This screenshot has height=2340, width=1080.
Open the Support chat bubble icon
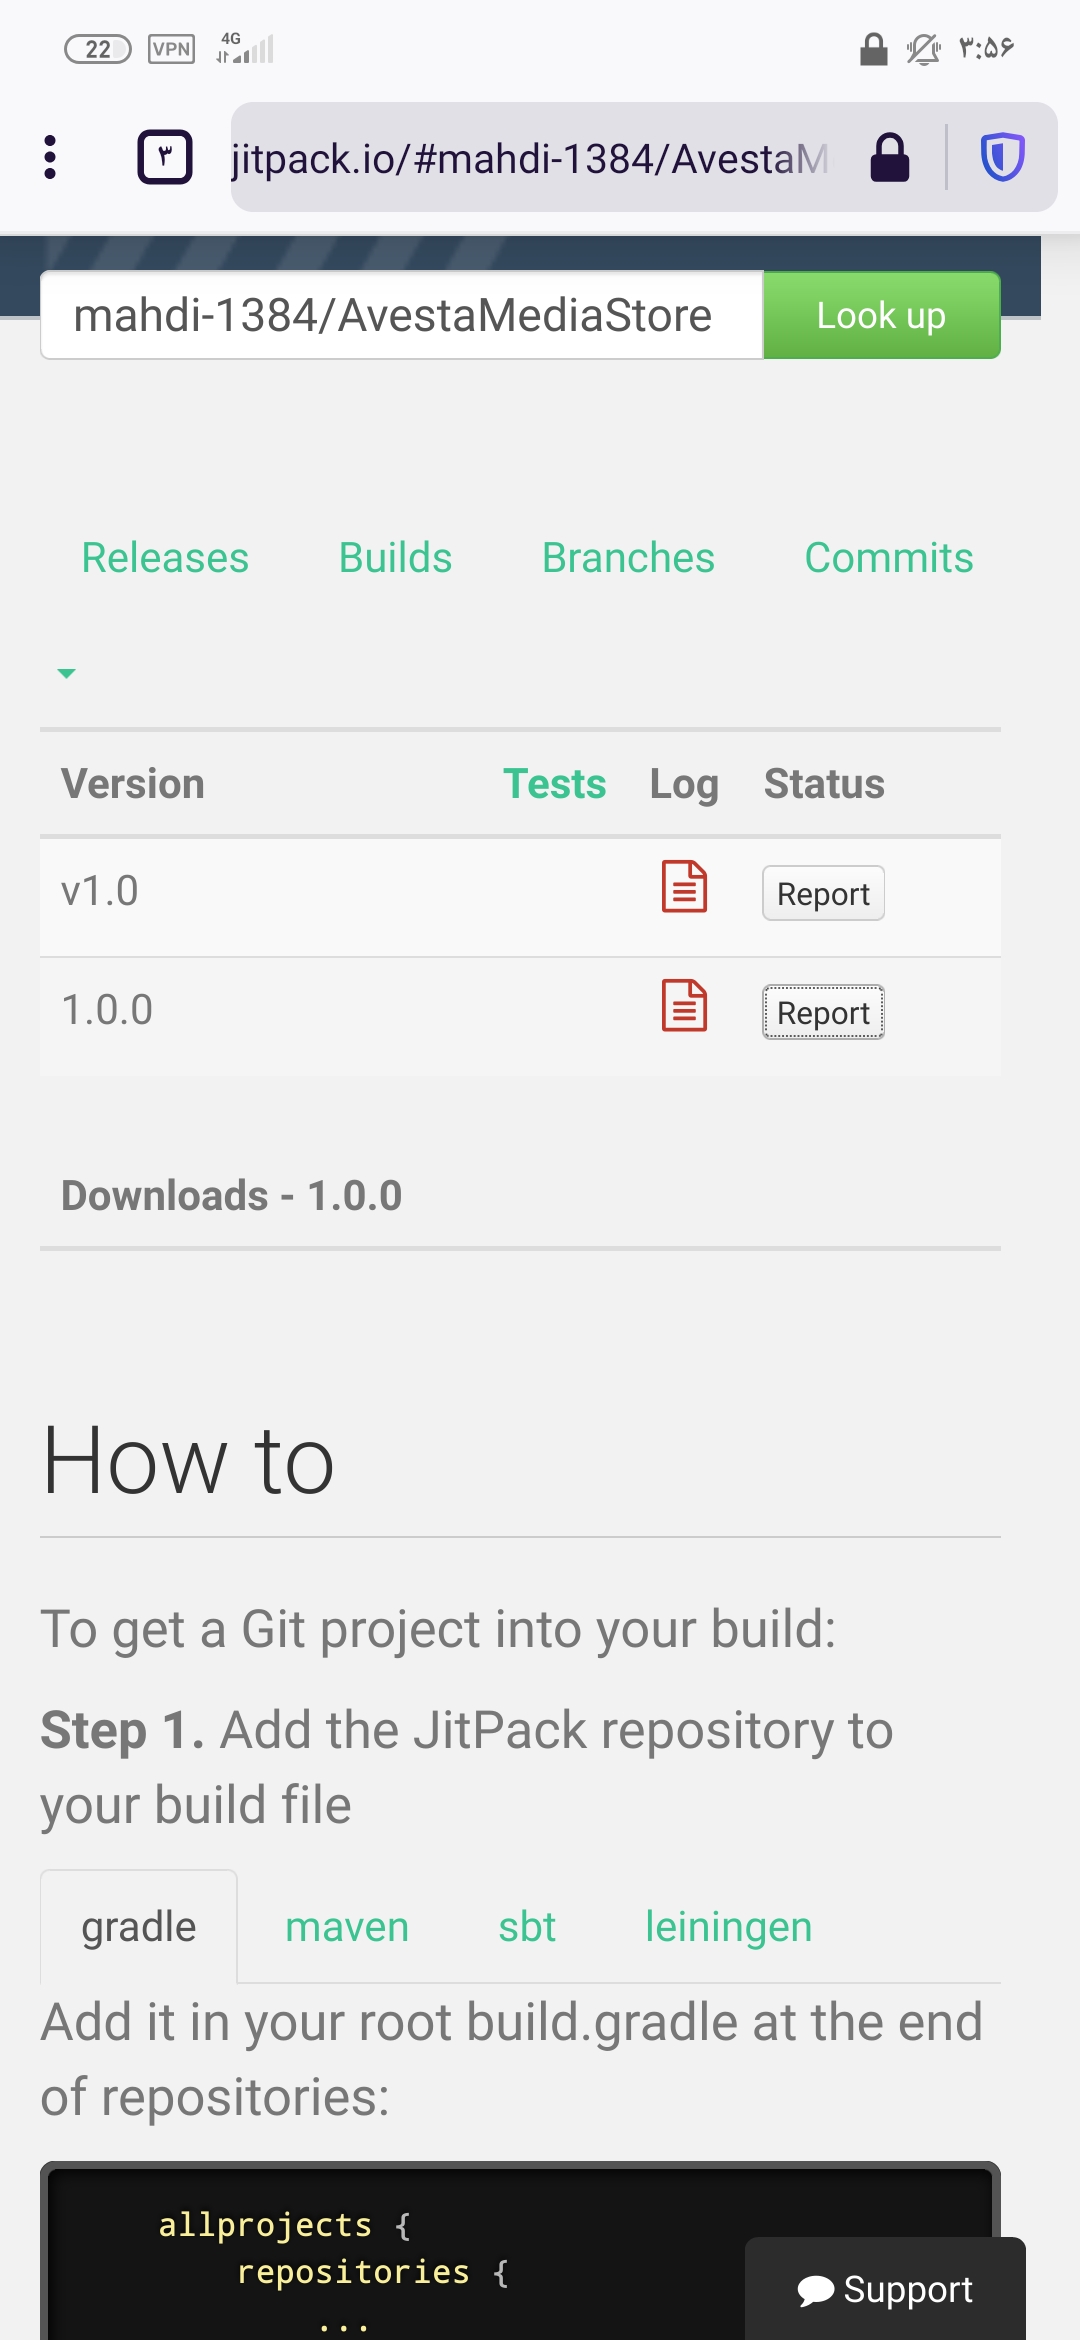[886, 2288]
